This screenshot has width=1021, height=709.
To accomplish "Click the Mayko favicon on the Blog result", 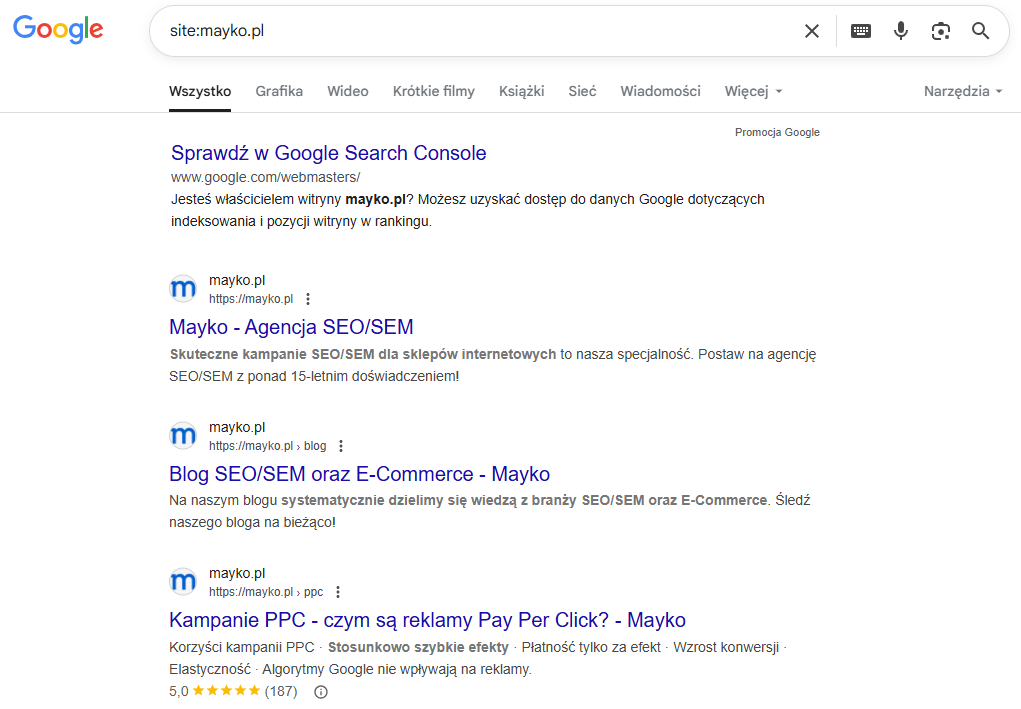I will (x=183, y=436).
